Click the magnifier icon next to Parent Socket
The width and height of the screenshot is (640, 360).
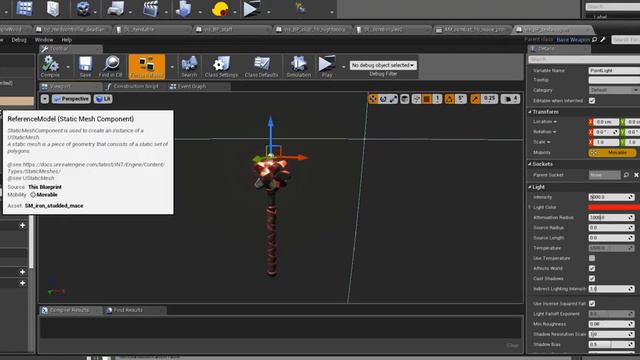pos(626,175)
